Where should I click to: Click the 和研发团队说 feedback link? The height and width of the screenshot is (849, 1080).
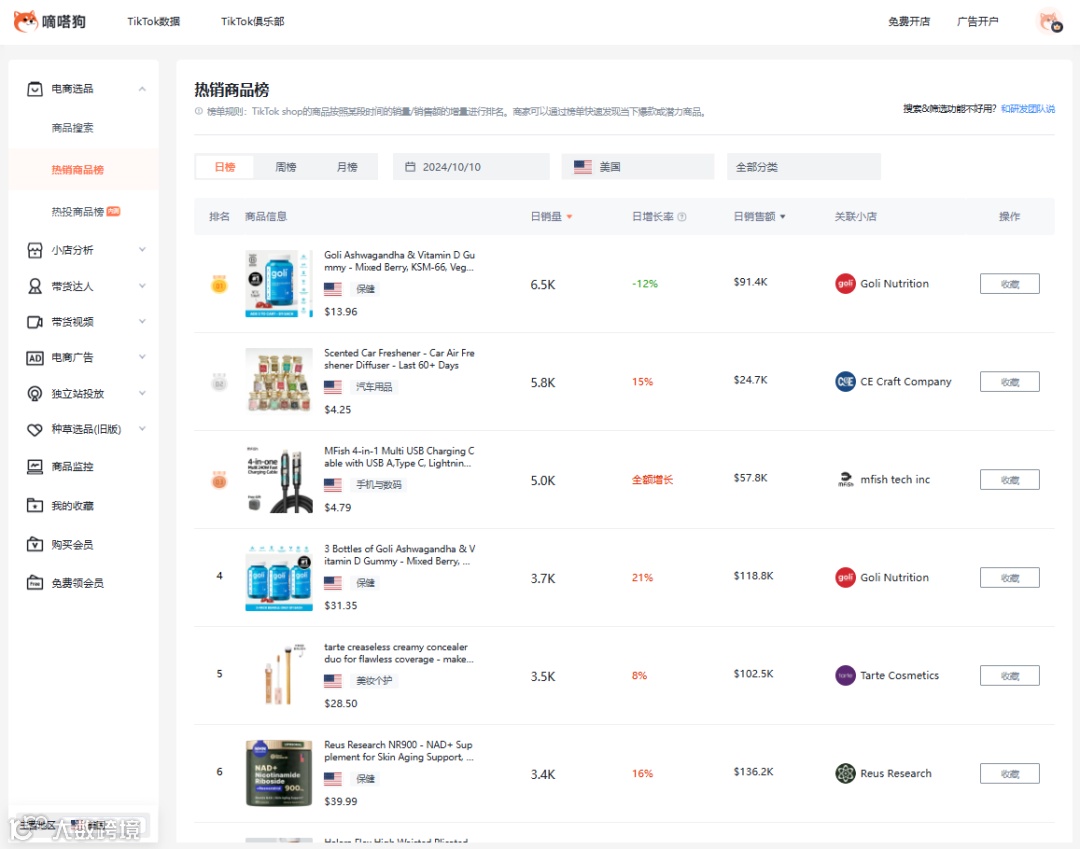coord(1028,109)
